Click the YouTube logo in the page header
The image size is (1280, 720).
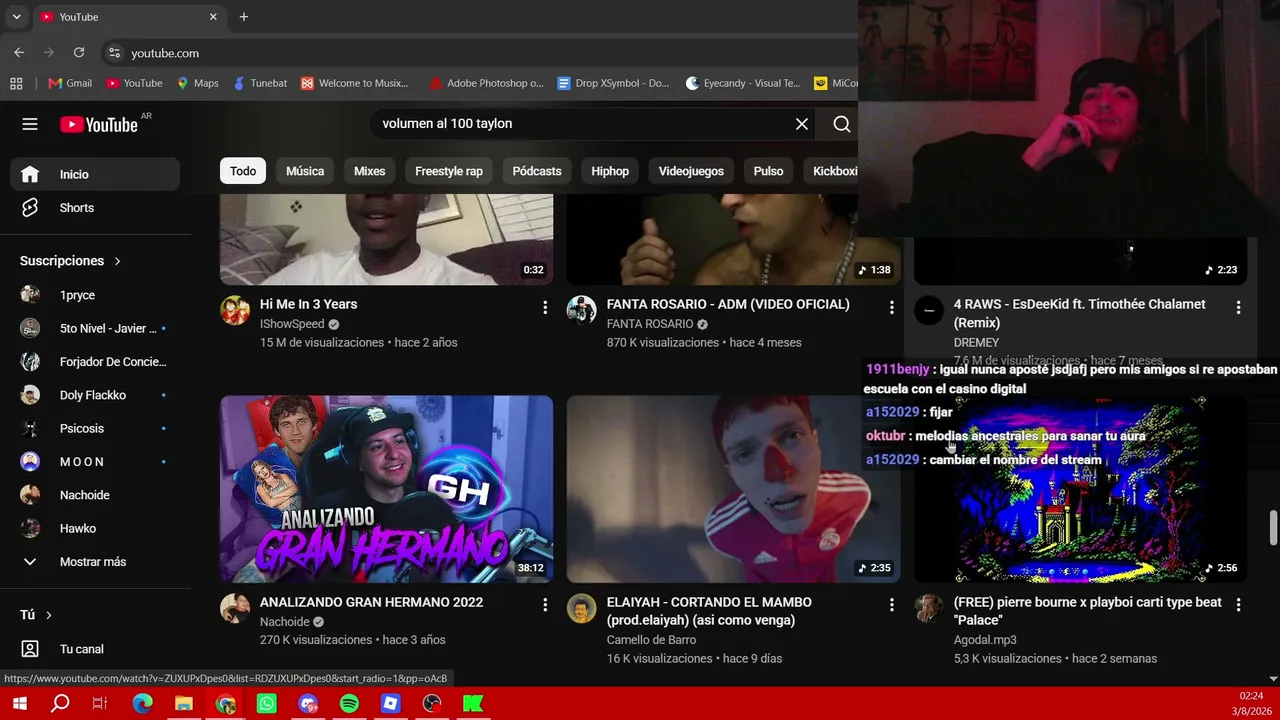pyautogui.click(x=98, y=124)
